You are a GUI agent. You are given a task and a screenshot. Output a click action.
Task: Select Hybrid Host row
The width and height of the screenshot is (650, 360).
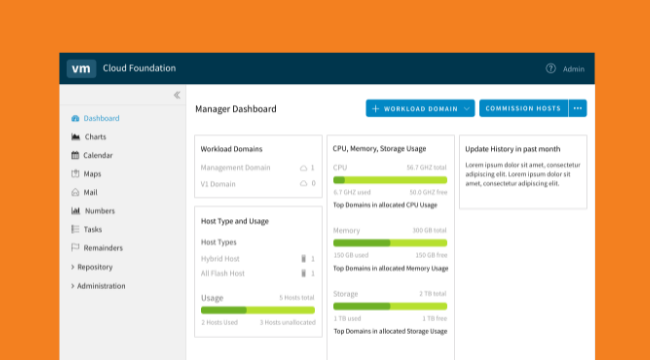(x=258, y=259)
